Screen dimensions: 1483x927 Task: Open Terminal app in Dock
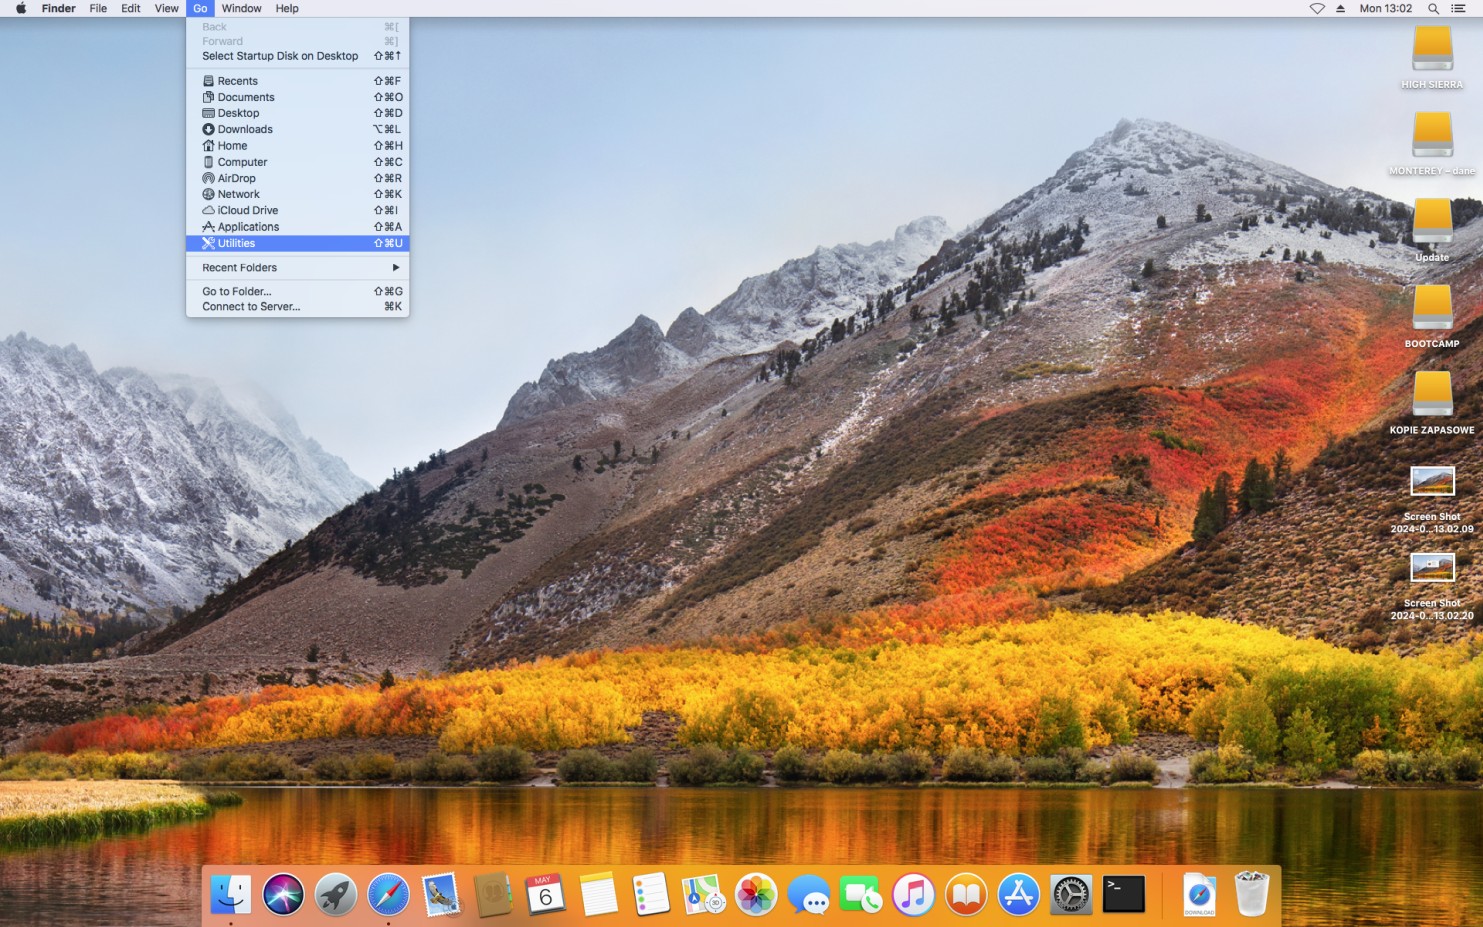click(1124, 894)
